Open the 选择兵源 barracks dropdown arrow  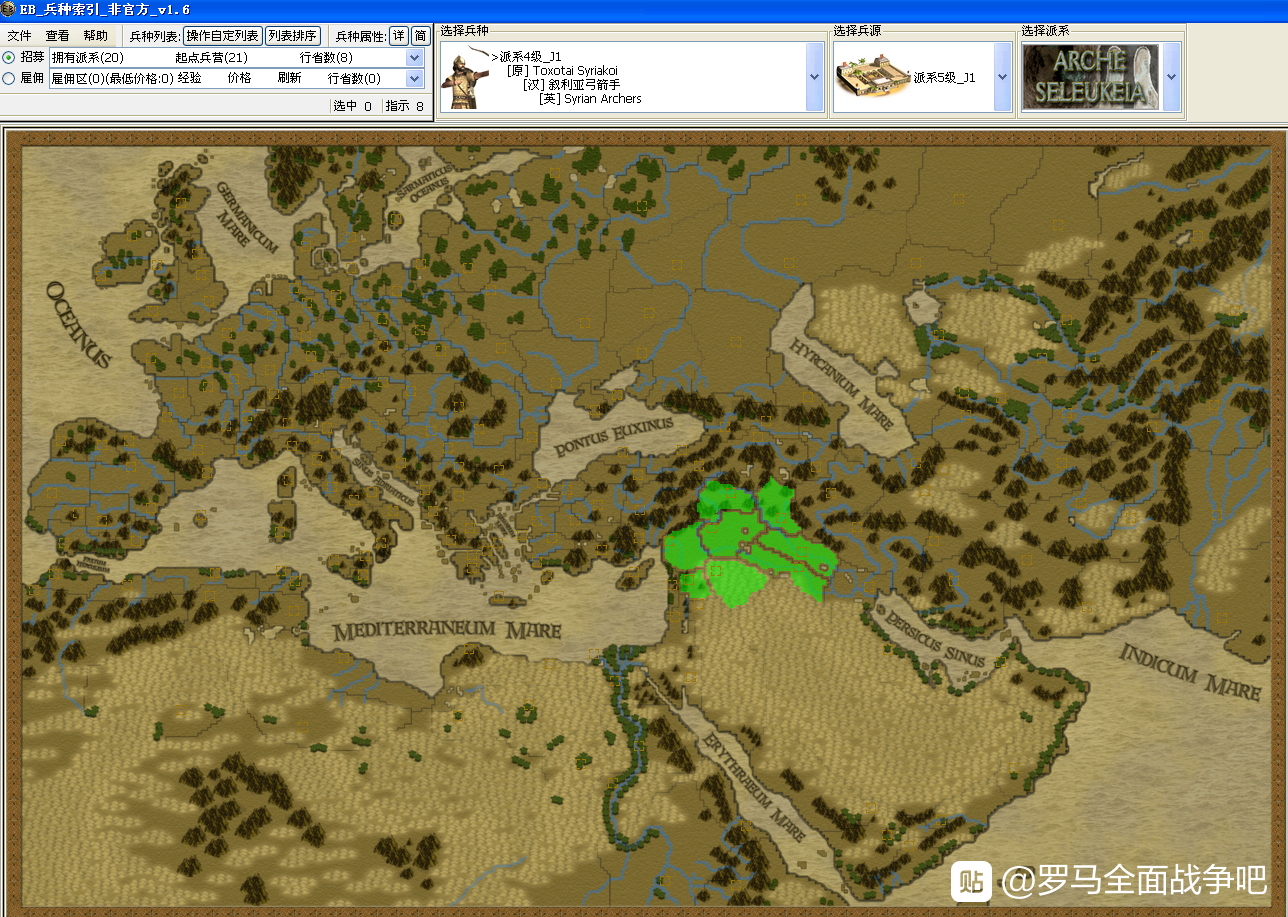[1003, 77]
